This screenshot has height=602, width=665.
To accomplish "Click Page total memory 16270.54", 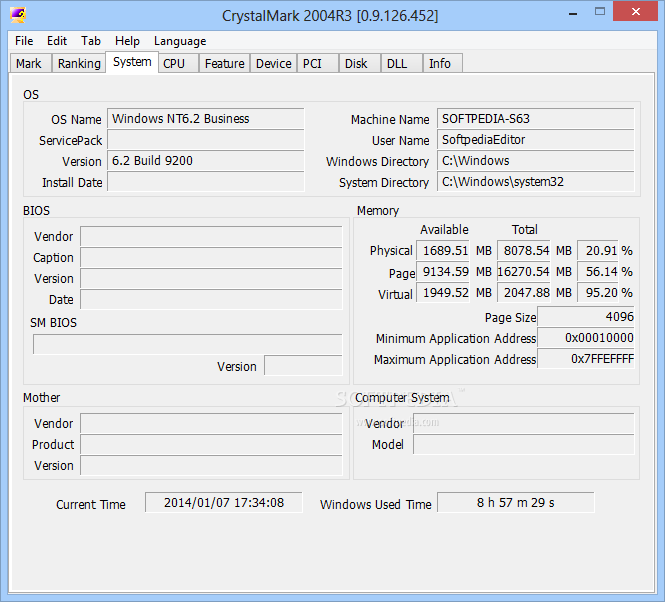I will coord(524,272).
